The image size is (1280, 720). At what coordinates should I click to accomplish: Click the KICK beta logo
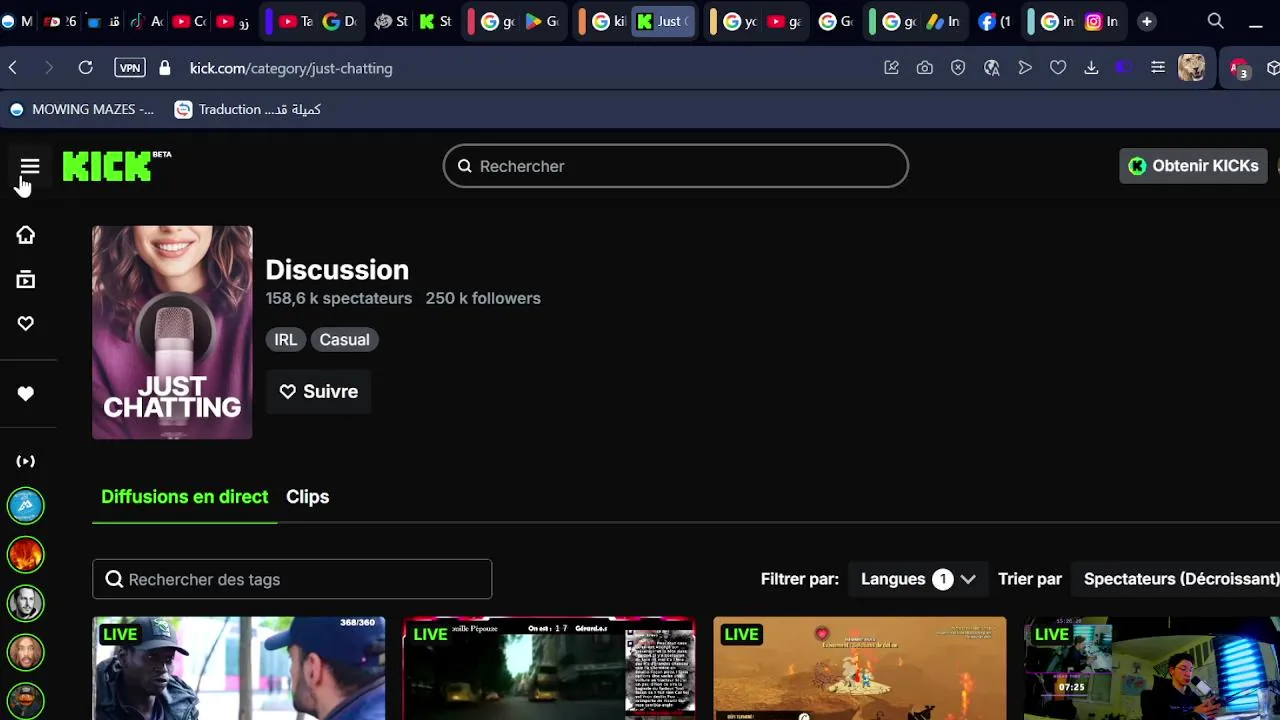(x=116, y=166)
